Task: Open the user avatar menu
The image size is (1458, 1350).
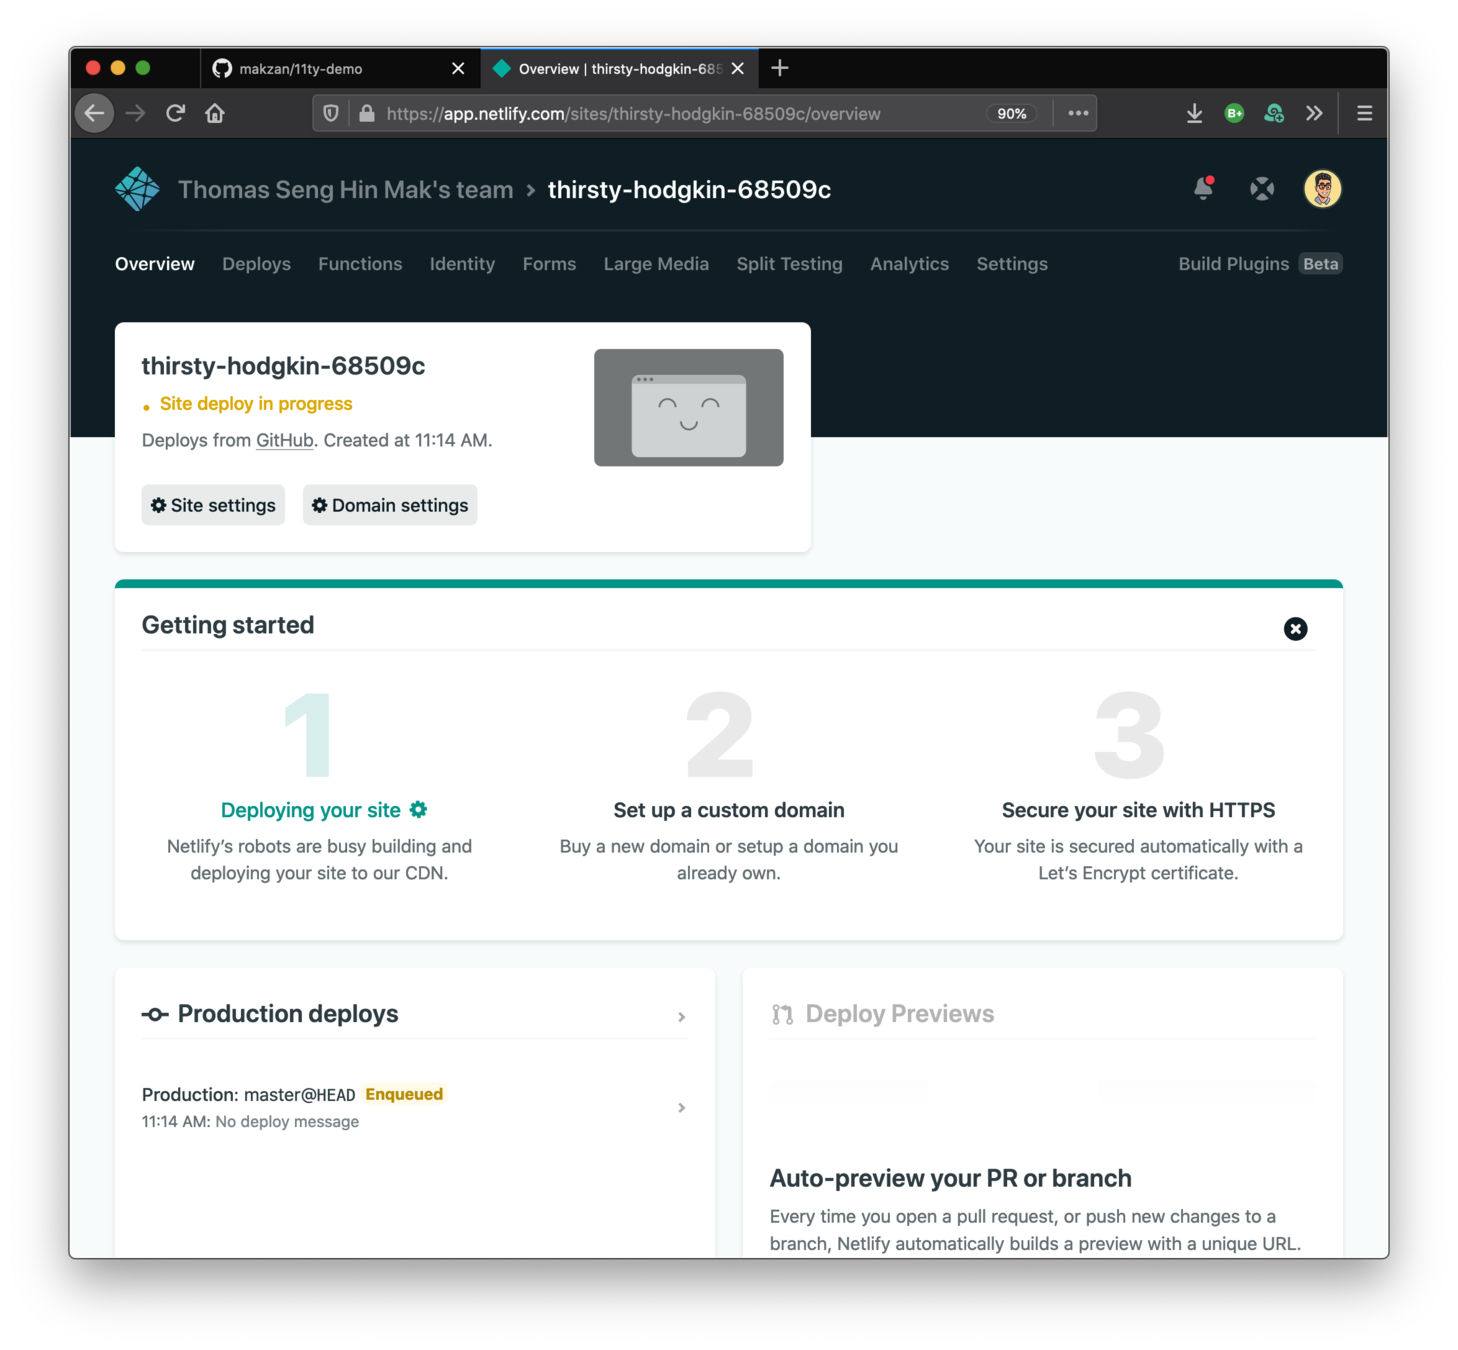Action: tap(1322, 189)
